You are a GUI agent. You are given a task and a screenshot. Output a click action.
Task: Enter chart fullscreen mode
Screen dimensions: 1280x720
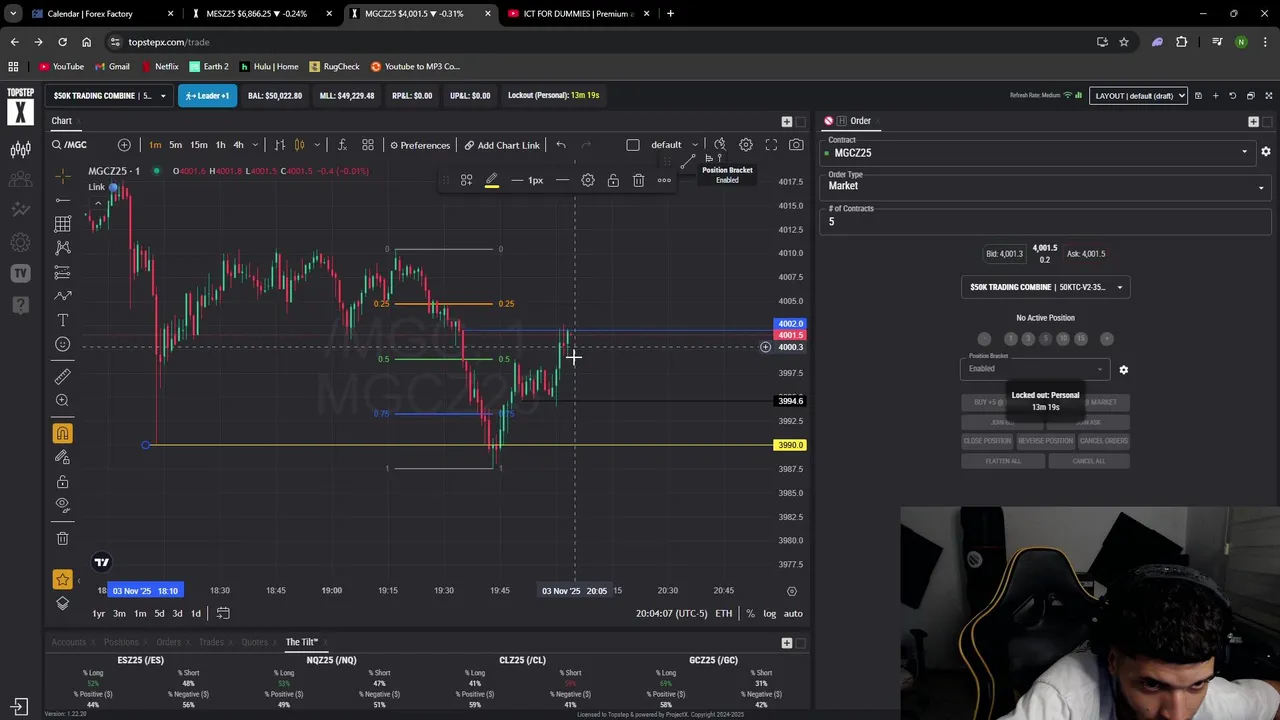coord(771,145)
